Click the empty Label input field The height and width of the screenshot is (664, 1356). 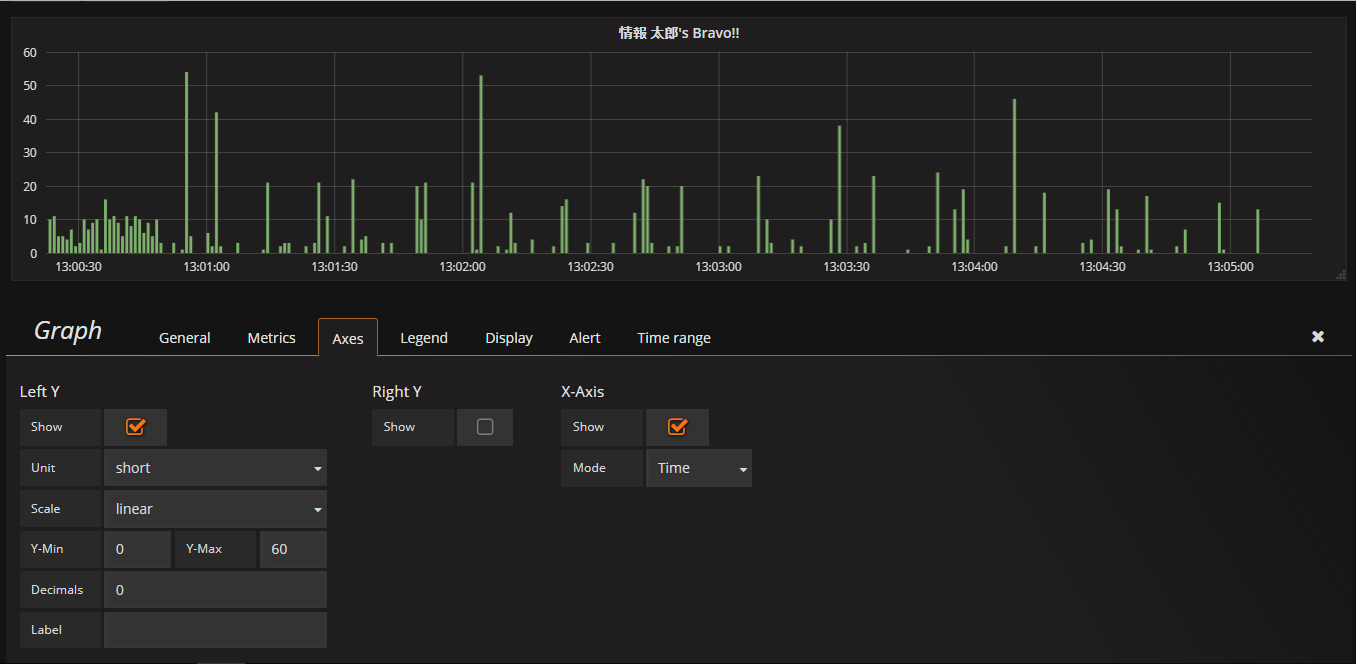215,631
